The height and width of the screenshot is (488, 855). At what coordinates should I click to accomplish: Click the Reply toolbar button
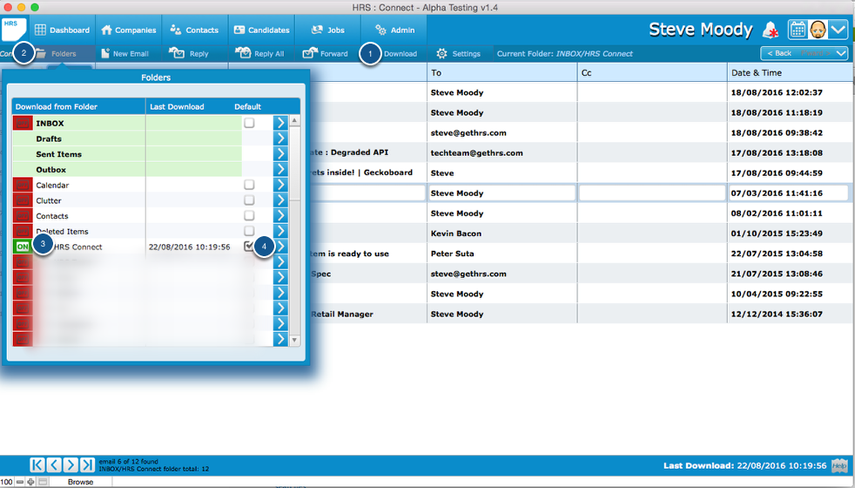point(189,53)
